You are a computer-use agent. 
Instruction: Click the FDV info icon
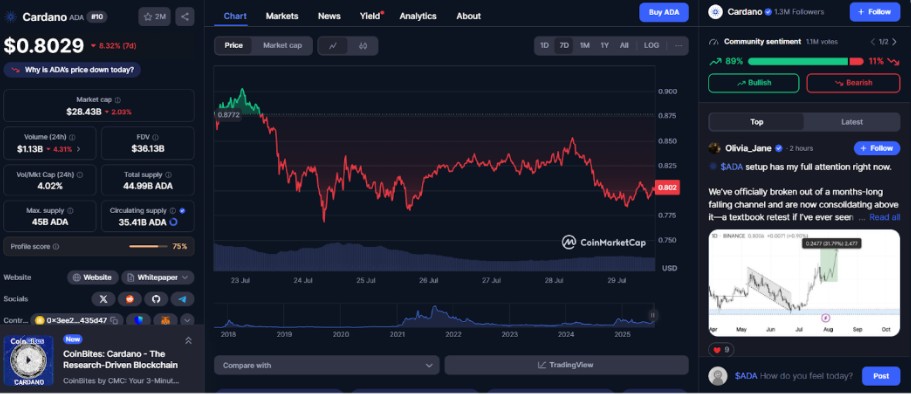(155, 137)
